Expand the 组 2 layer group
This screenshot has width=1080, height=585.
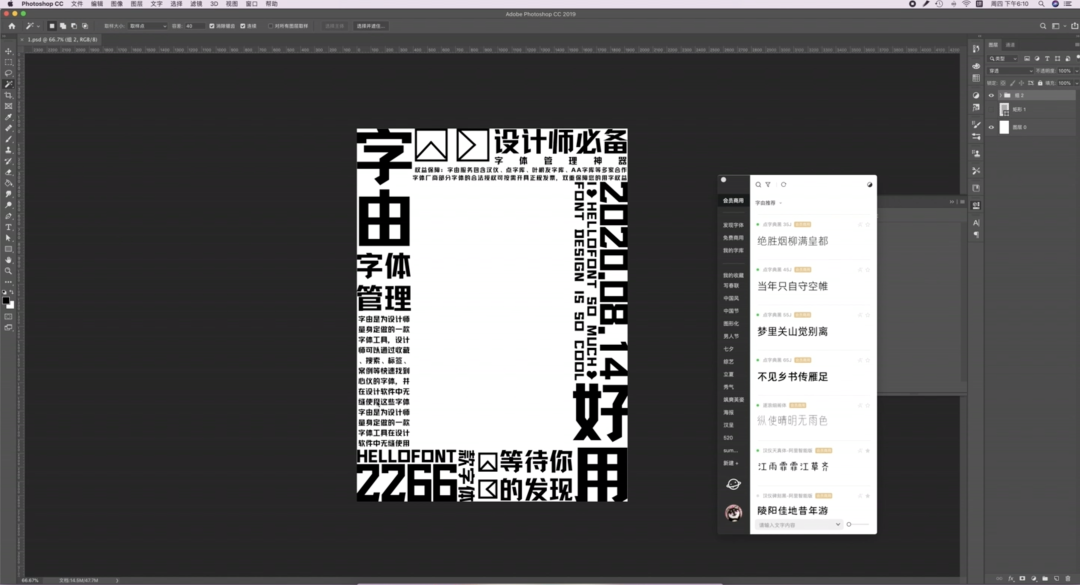(x=1000, y=96)
